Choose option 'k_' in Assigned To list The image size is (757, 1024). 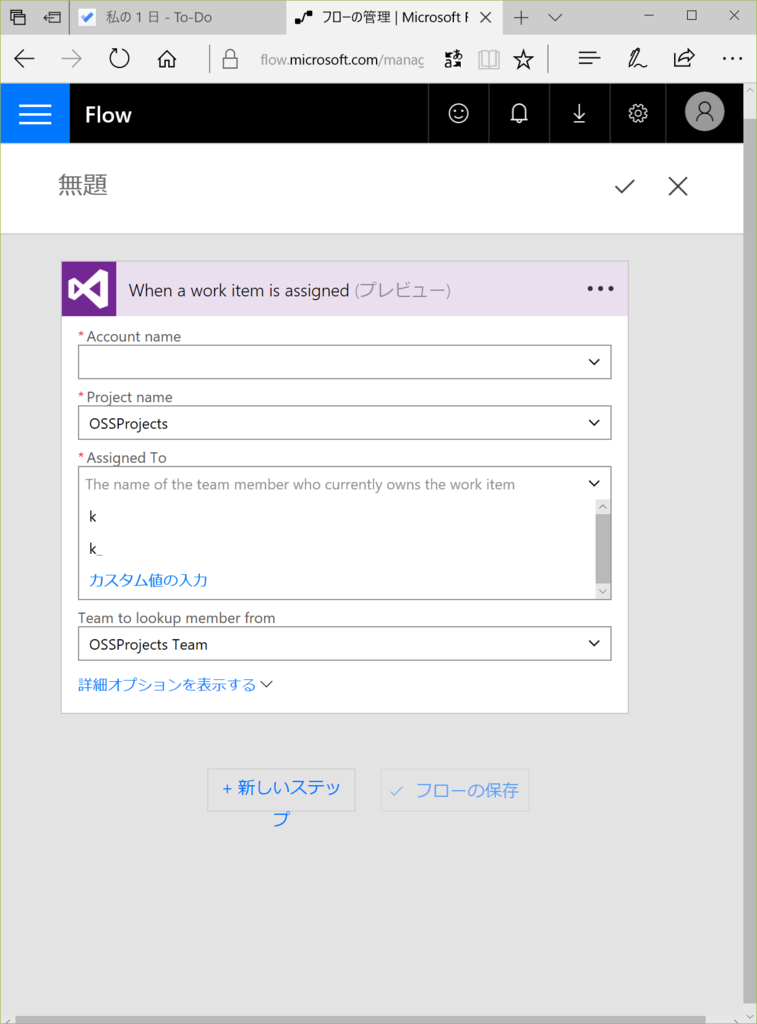click(x=337, y=549)
